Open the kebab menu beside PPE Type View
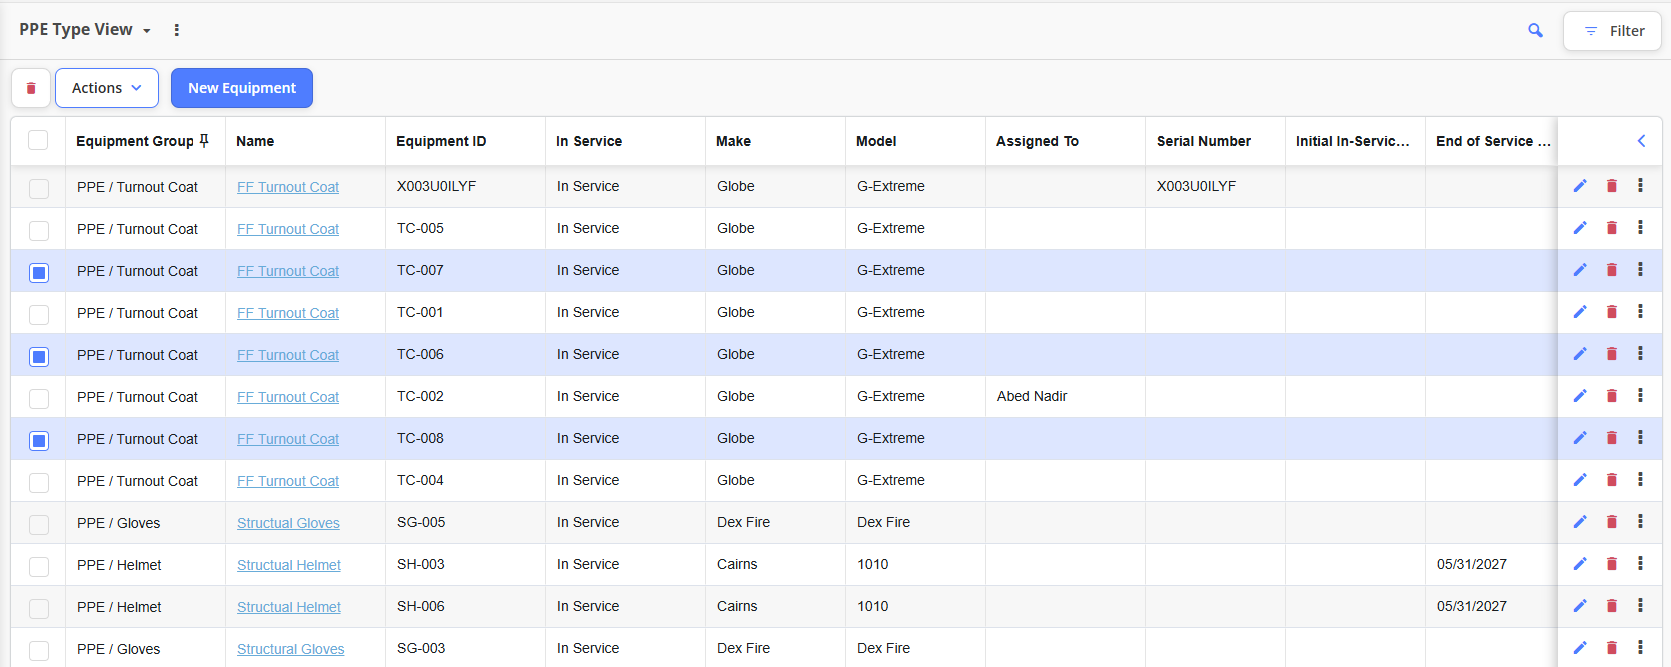 point(177,30)
